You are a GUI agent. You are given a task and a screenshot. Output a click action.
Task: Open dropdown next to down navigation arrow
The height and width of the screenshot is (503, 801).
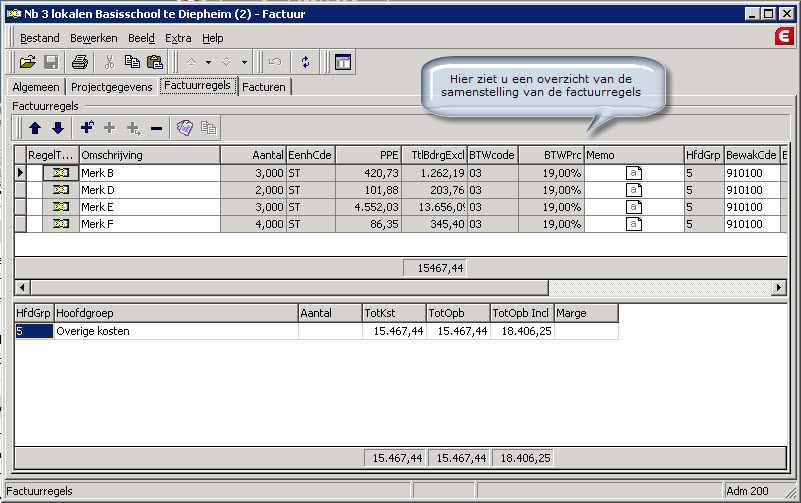(244, 62)
